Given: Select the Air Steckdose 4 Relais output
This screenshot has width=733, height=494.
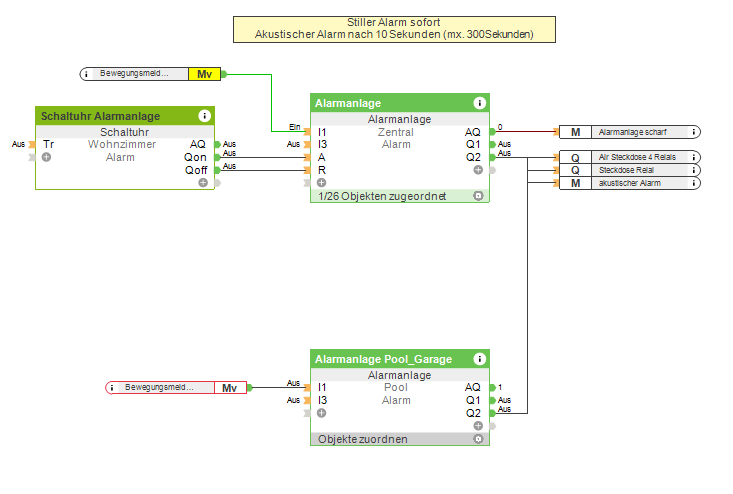Looking at the screenshot, I should tap(630, 157).
